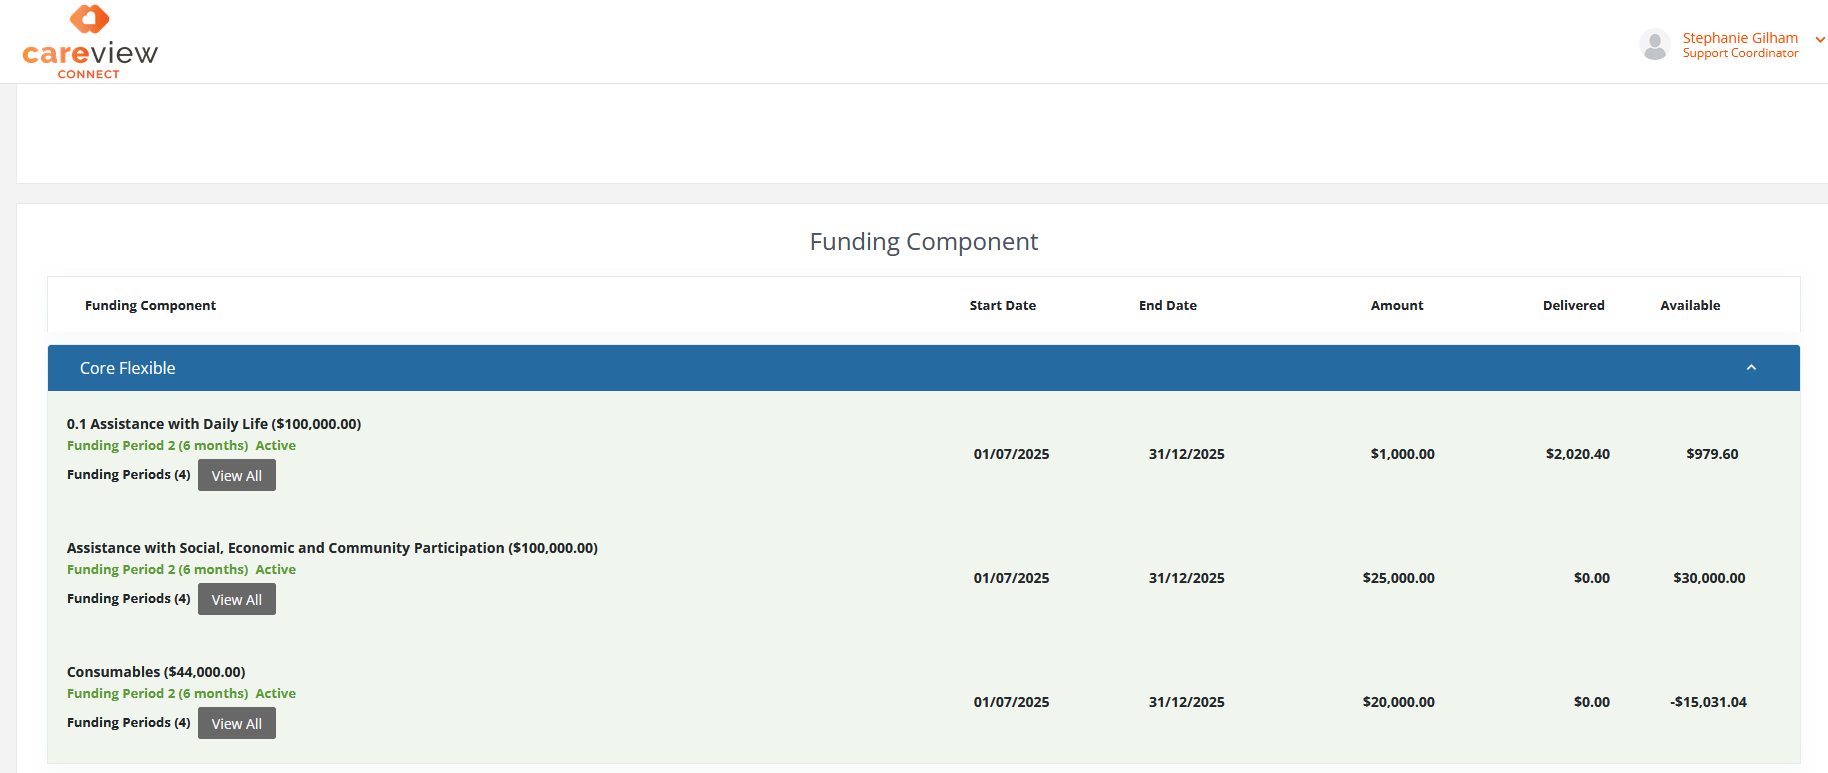Click the Delivered column header
The image size is (1828, 773).
tap(1573, 305)
